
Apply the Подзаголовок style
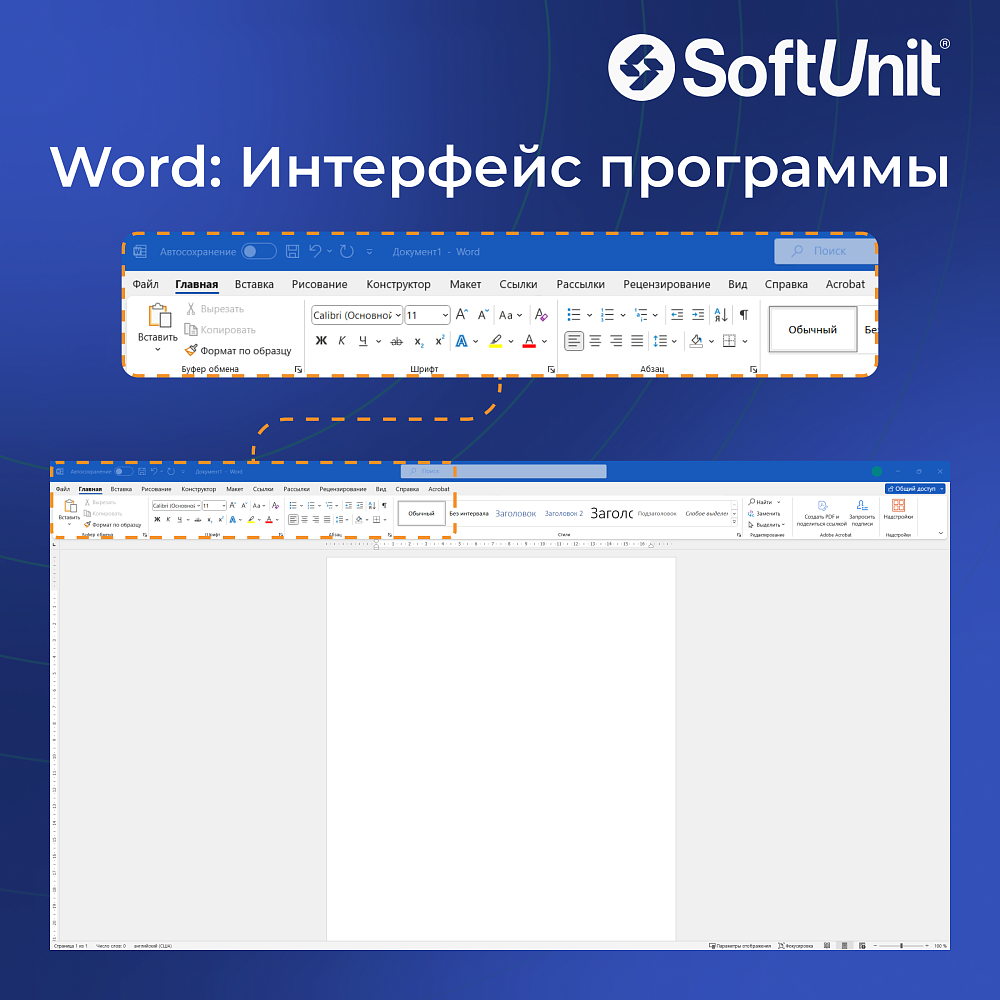click(x=657, y=513)
